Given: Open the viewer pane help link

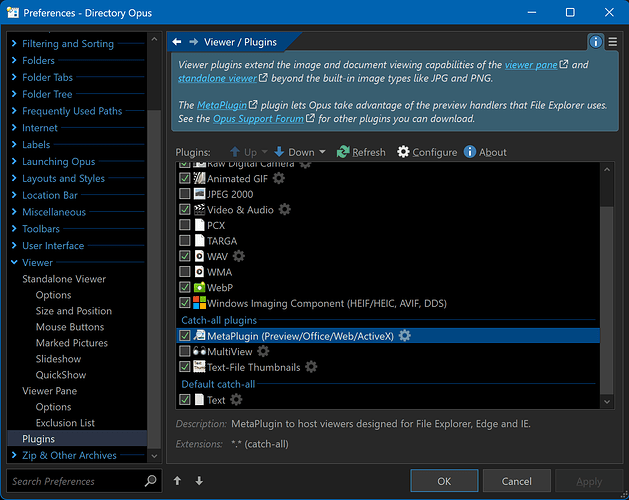Looking at the screenshot, I should [531, 65].
